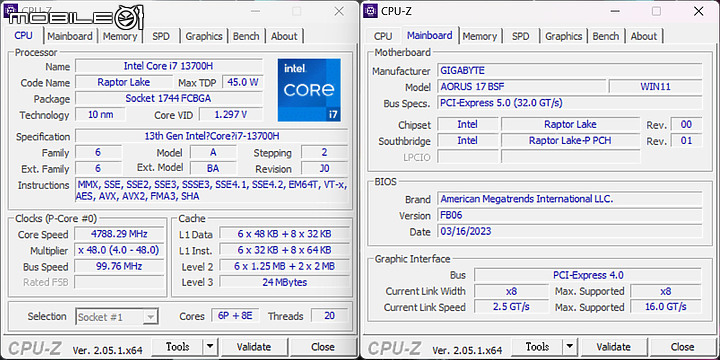Click Level 3 cache value 24 MBytes
Screen dimensions: 720x360
point(284,282)
